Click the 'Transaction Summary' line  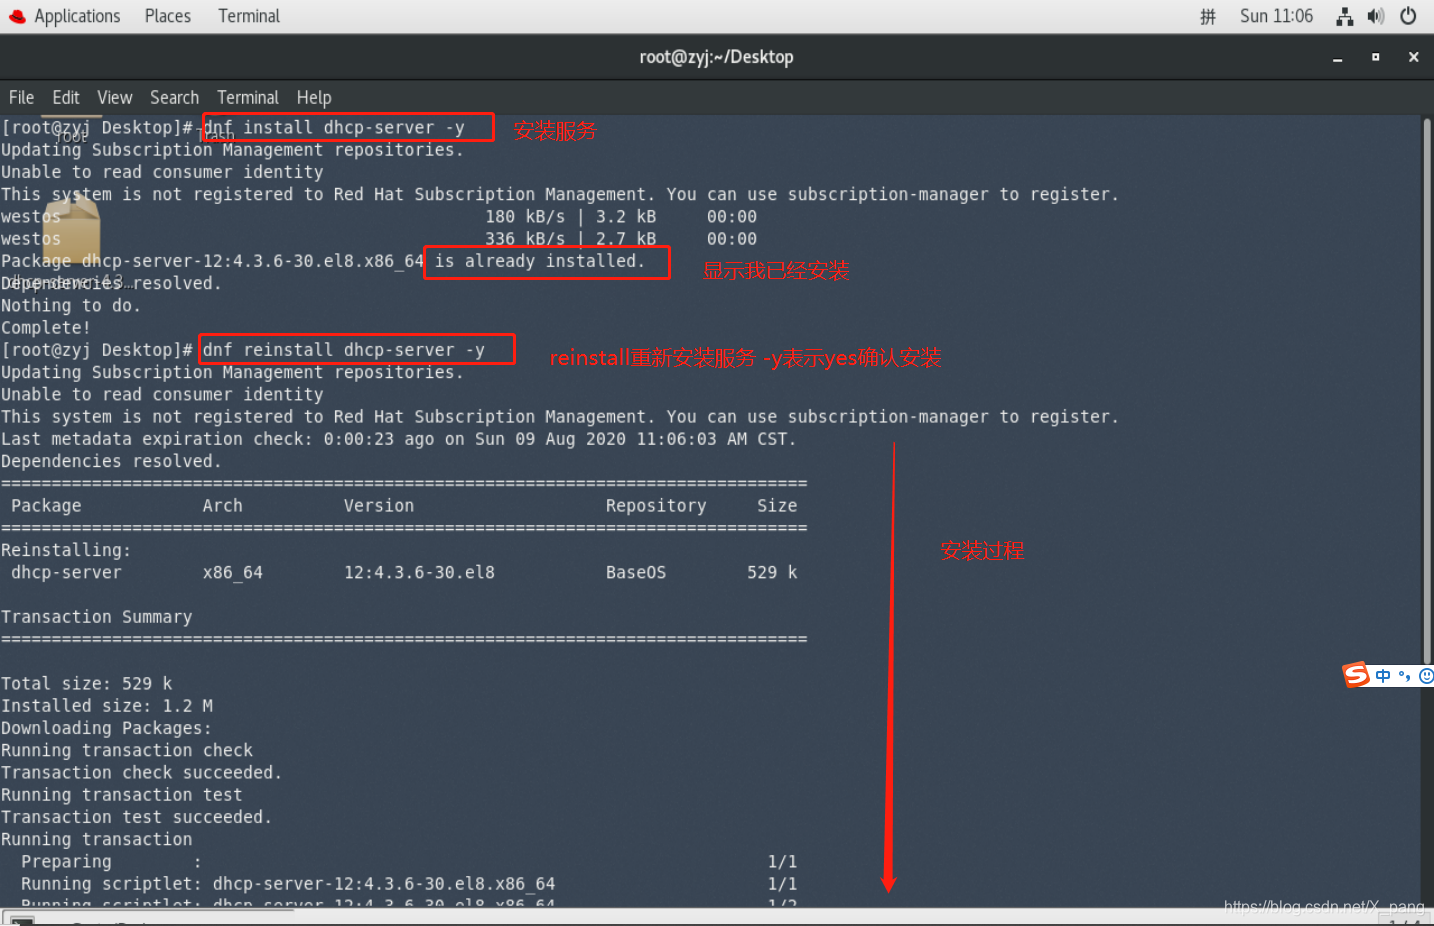click(97, 616)
